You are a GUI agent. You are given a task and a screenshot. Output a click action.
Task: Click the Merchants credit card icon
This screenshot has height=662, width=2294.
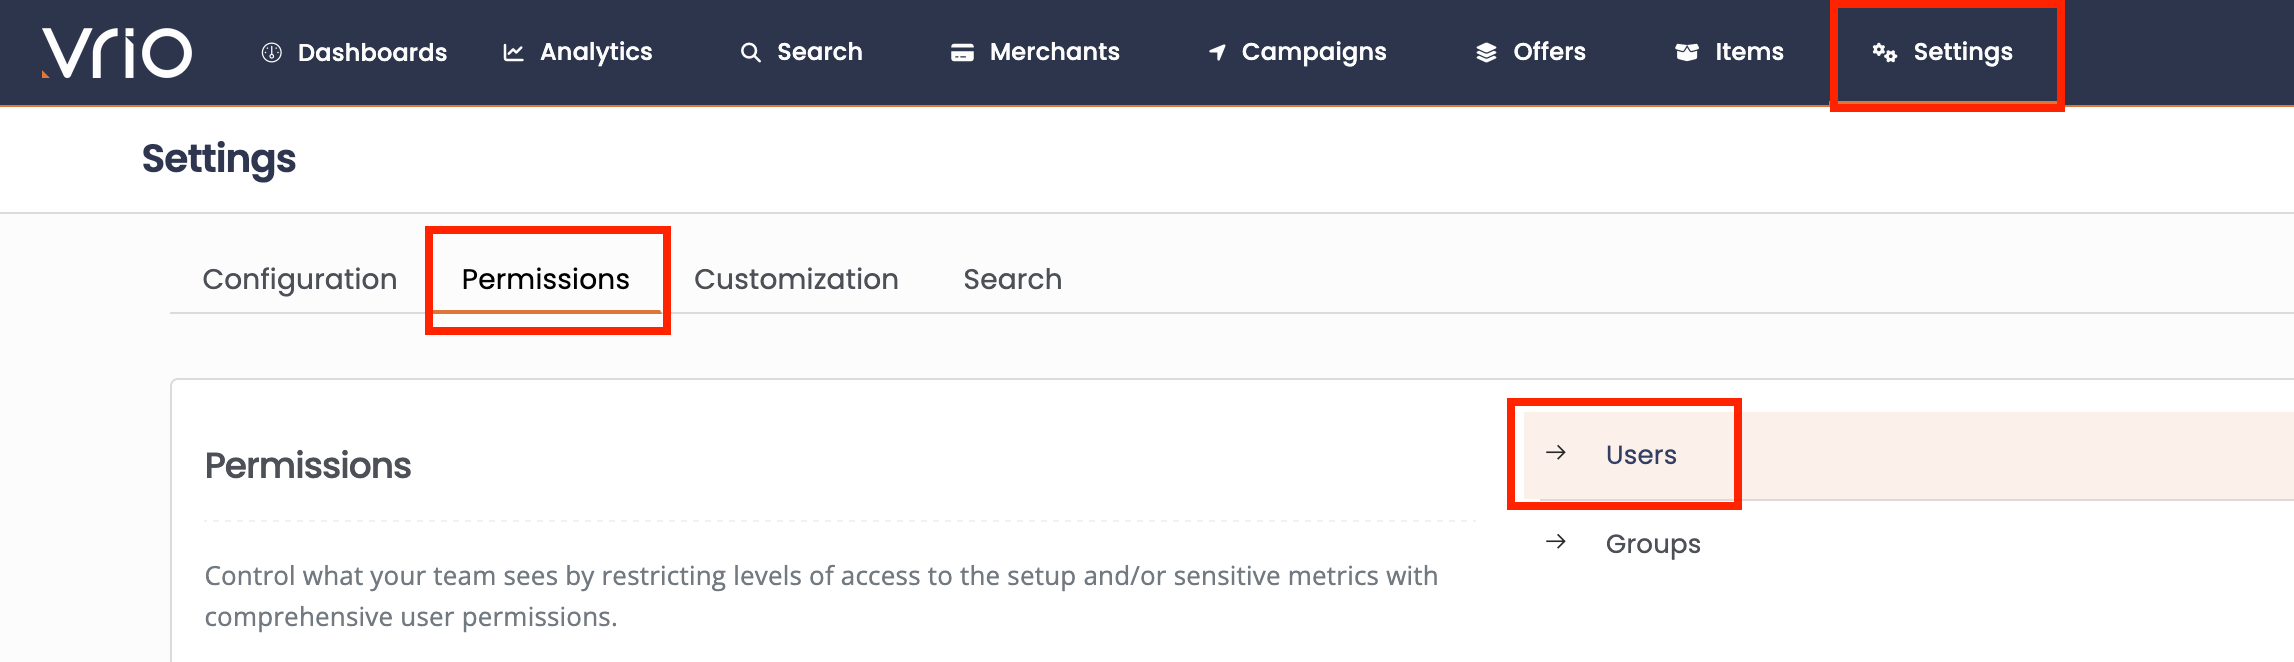pyautogui.click(x=962, y=53)
